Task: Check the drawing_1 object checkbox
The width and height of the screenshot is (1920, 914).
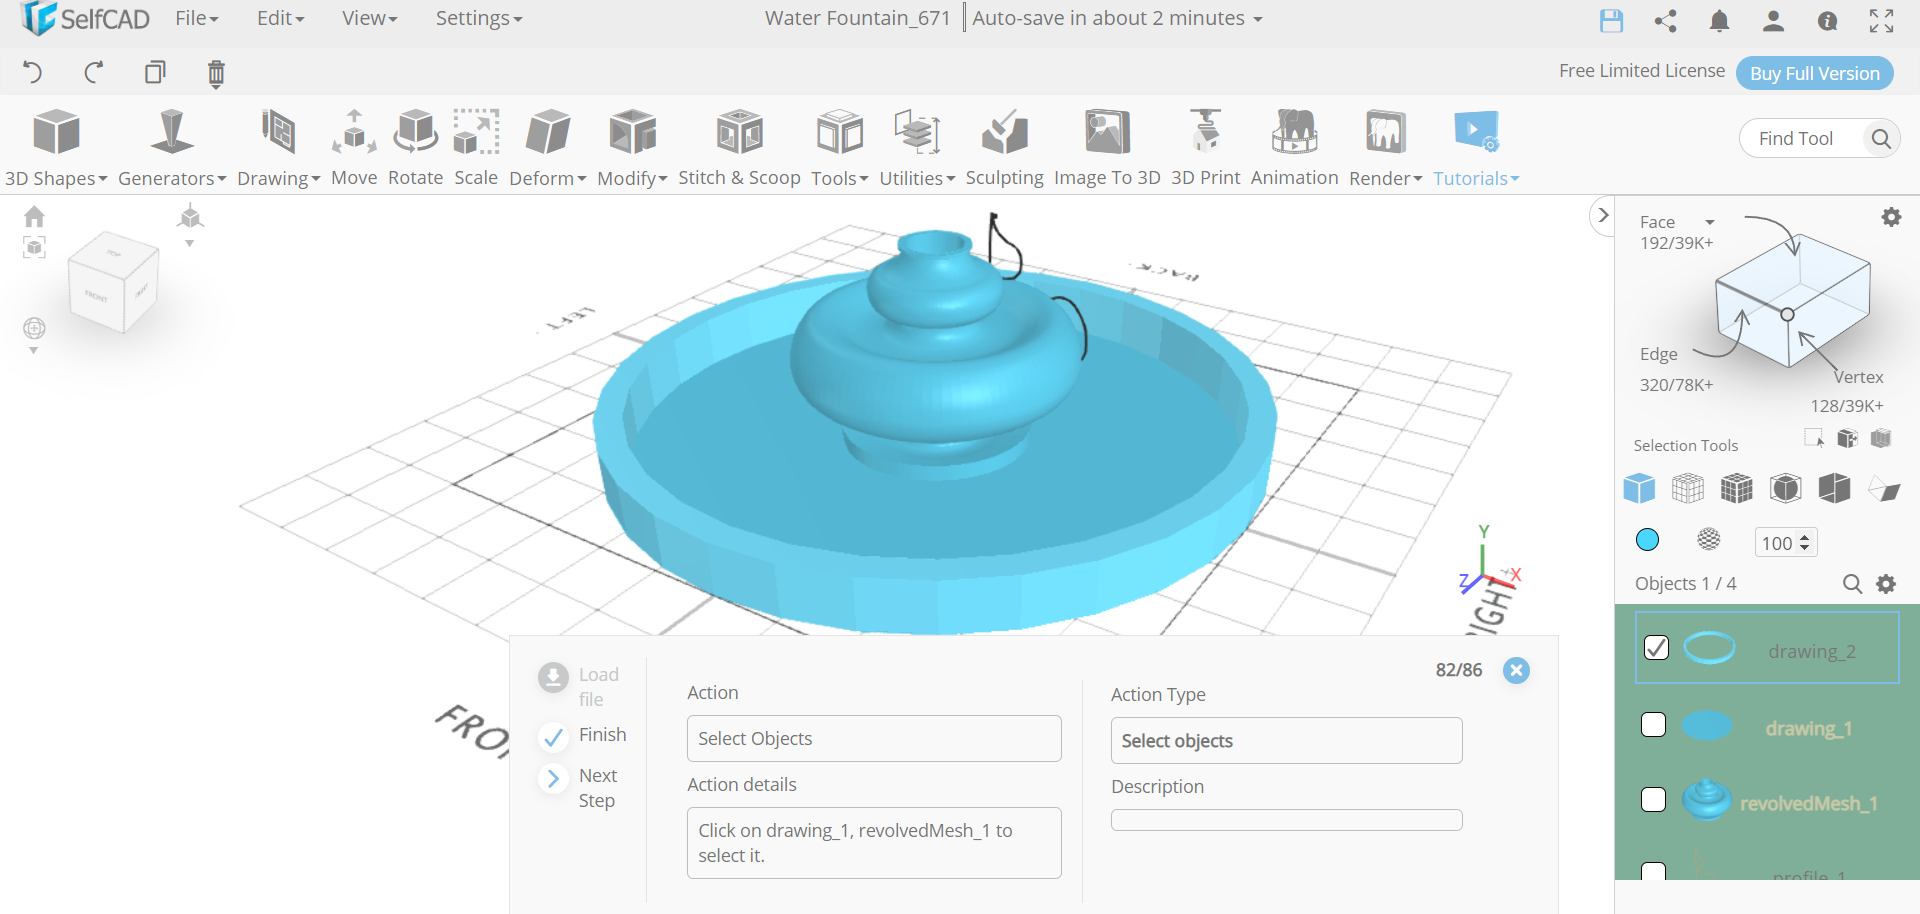Action: click(1654, 725)
